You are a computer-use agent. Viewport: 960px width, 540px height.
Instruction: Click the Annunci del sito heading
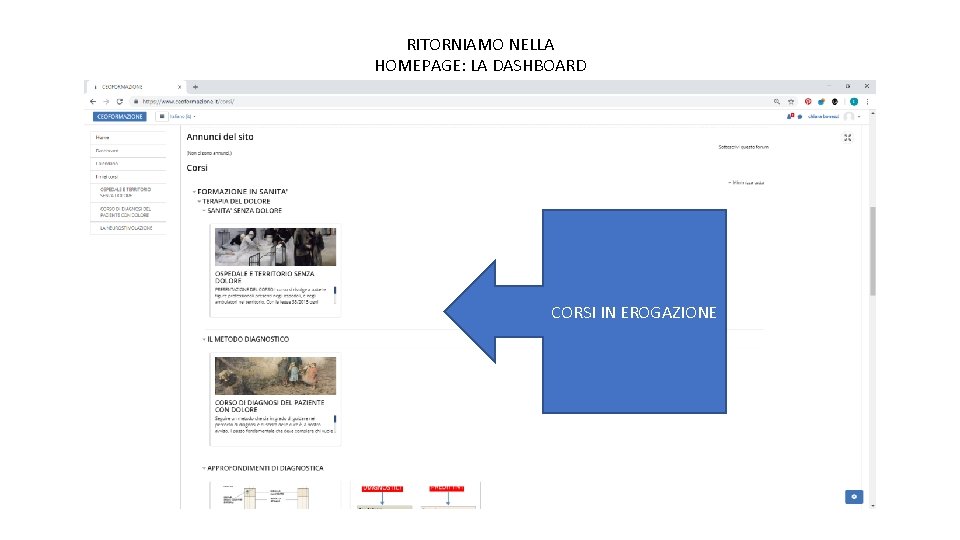click(220, 137)
